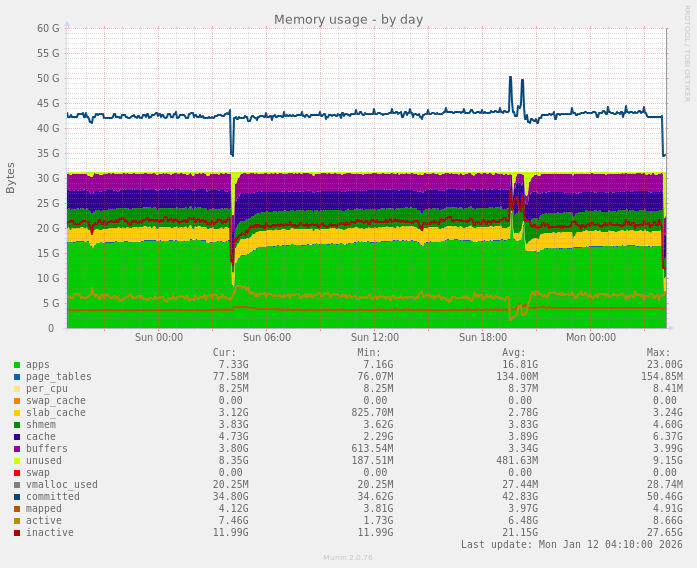
Task: Click the slab_cache legend color swatch
Action: 17,413
